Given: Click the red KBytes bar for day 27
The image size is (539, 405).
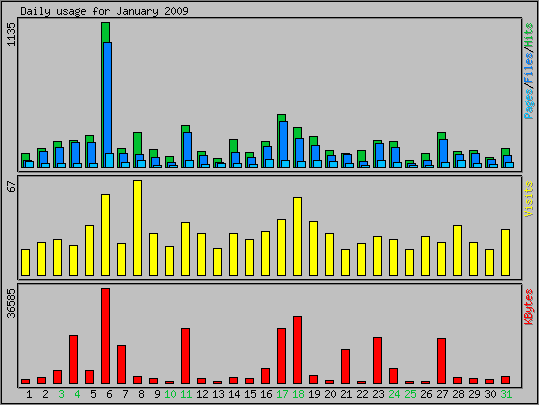Looking at the screenshot, I should click(x=441, y=361).
